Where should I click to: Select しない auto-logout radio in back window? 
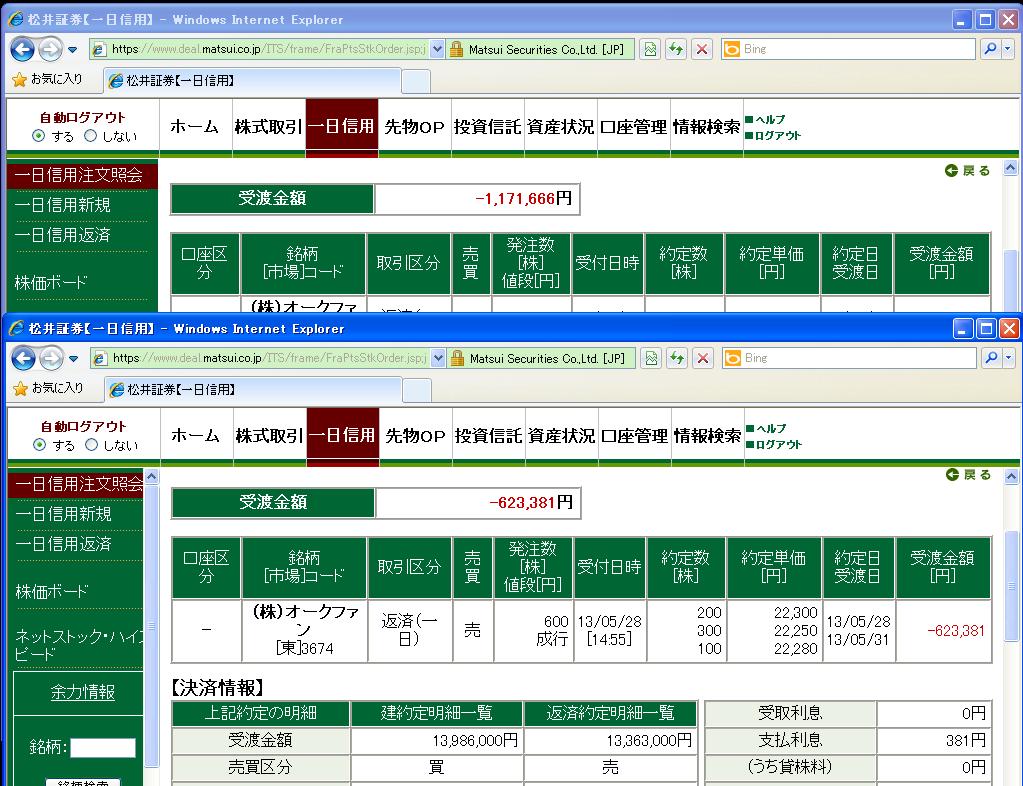(x=91, y=136)
